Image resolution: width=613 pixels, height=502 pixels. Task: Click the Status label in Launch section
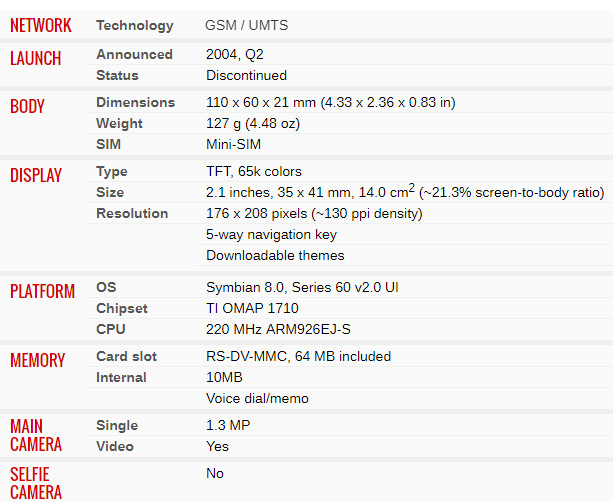point(117,75)
